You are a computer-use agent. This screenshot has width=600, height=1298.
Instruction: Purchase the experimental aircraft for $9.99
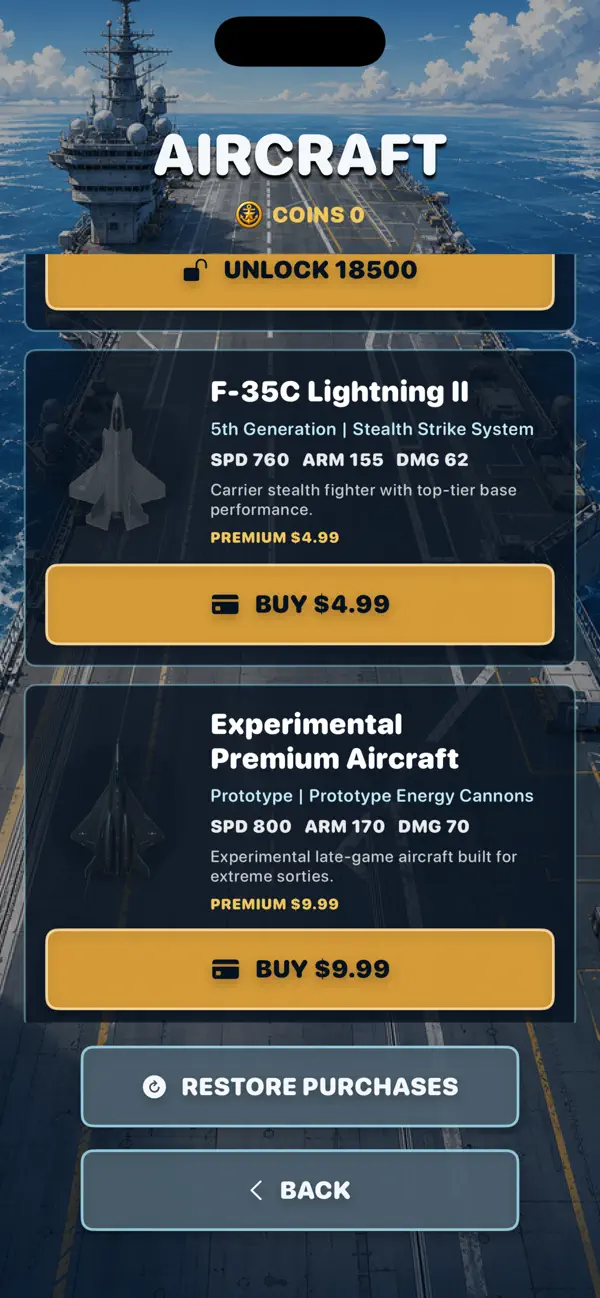point(300,969)
